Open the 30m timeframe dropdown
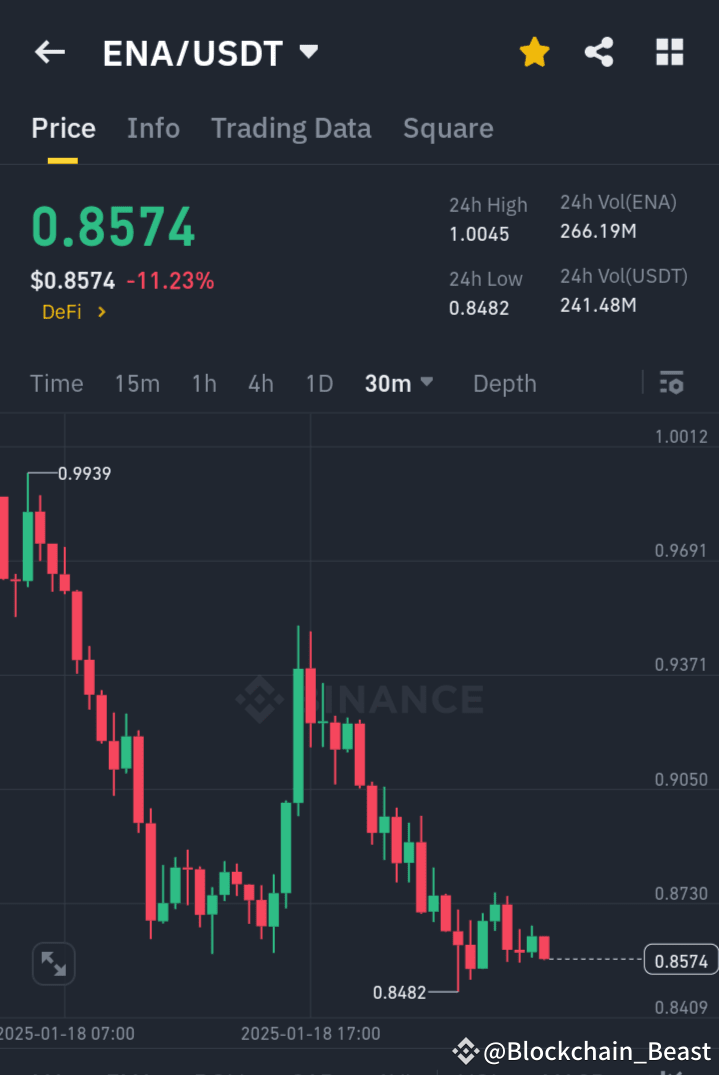 (x=399, y=383)
